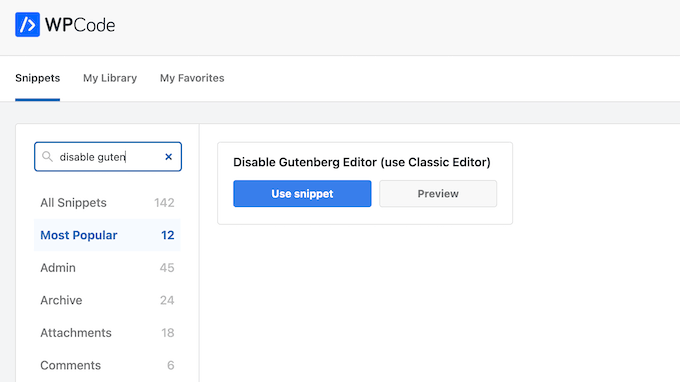Open the My Favorites tab
The image size is (680, 382).
click(192, 78)
